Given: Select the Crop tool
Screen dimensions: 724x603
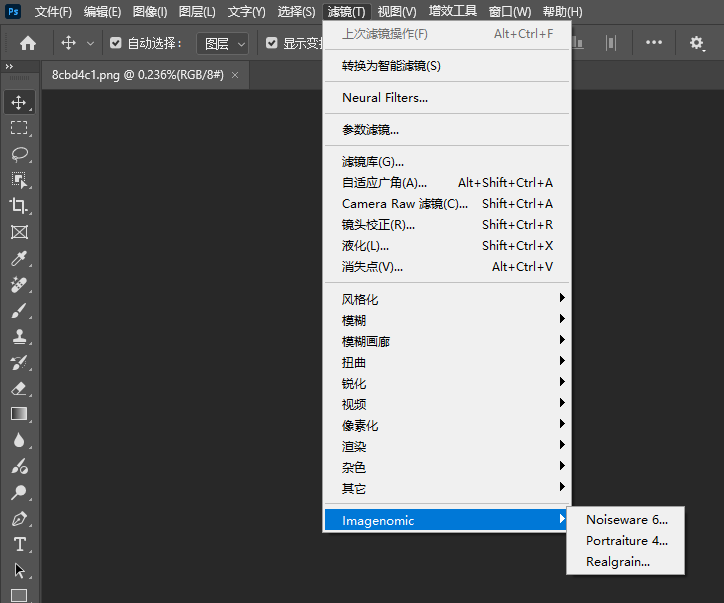Looking at the screenshot, I should (19, 206).
